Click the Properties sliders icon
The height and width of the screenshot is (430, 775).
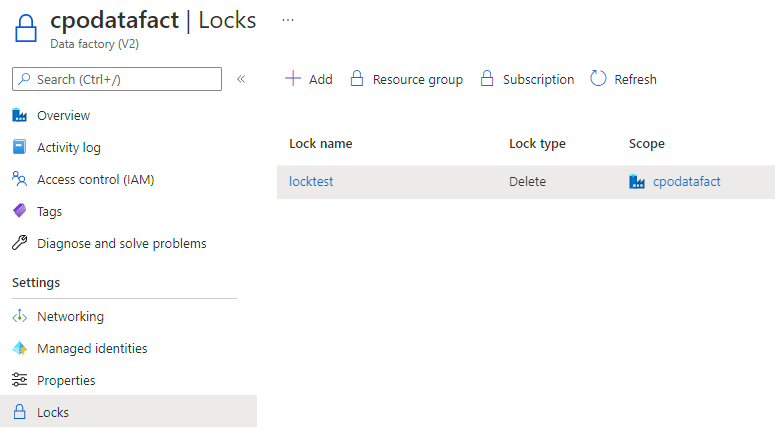tap(19, 380)
